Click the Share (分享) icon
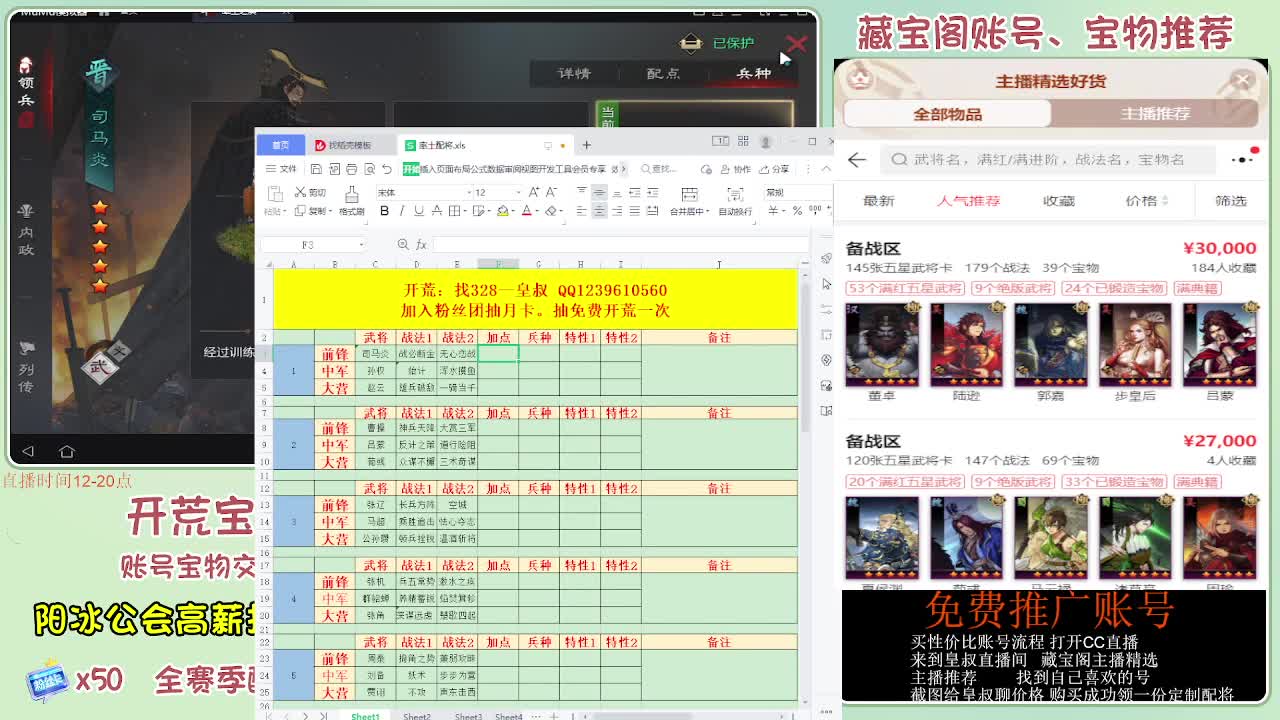The image size is (1280, 720). [774, 169]
